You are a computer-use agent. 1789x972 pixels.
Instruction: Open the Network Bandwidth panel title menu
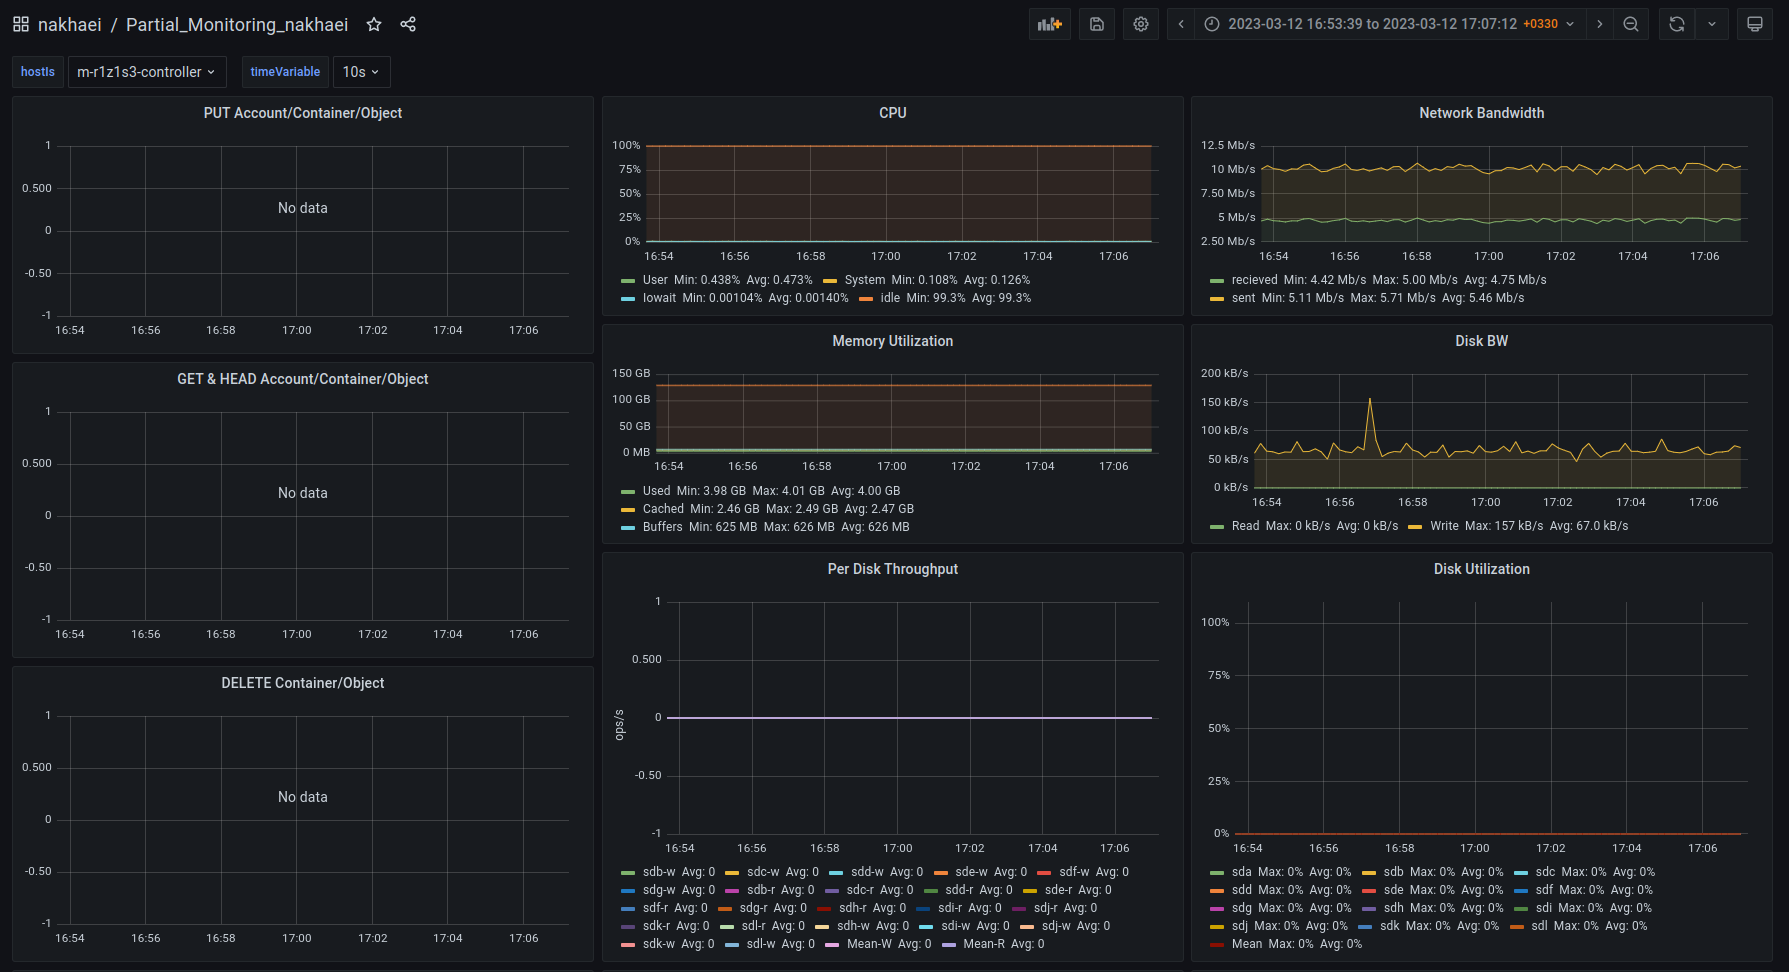[x=1481, y=113]
